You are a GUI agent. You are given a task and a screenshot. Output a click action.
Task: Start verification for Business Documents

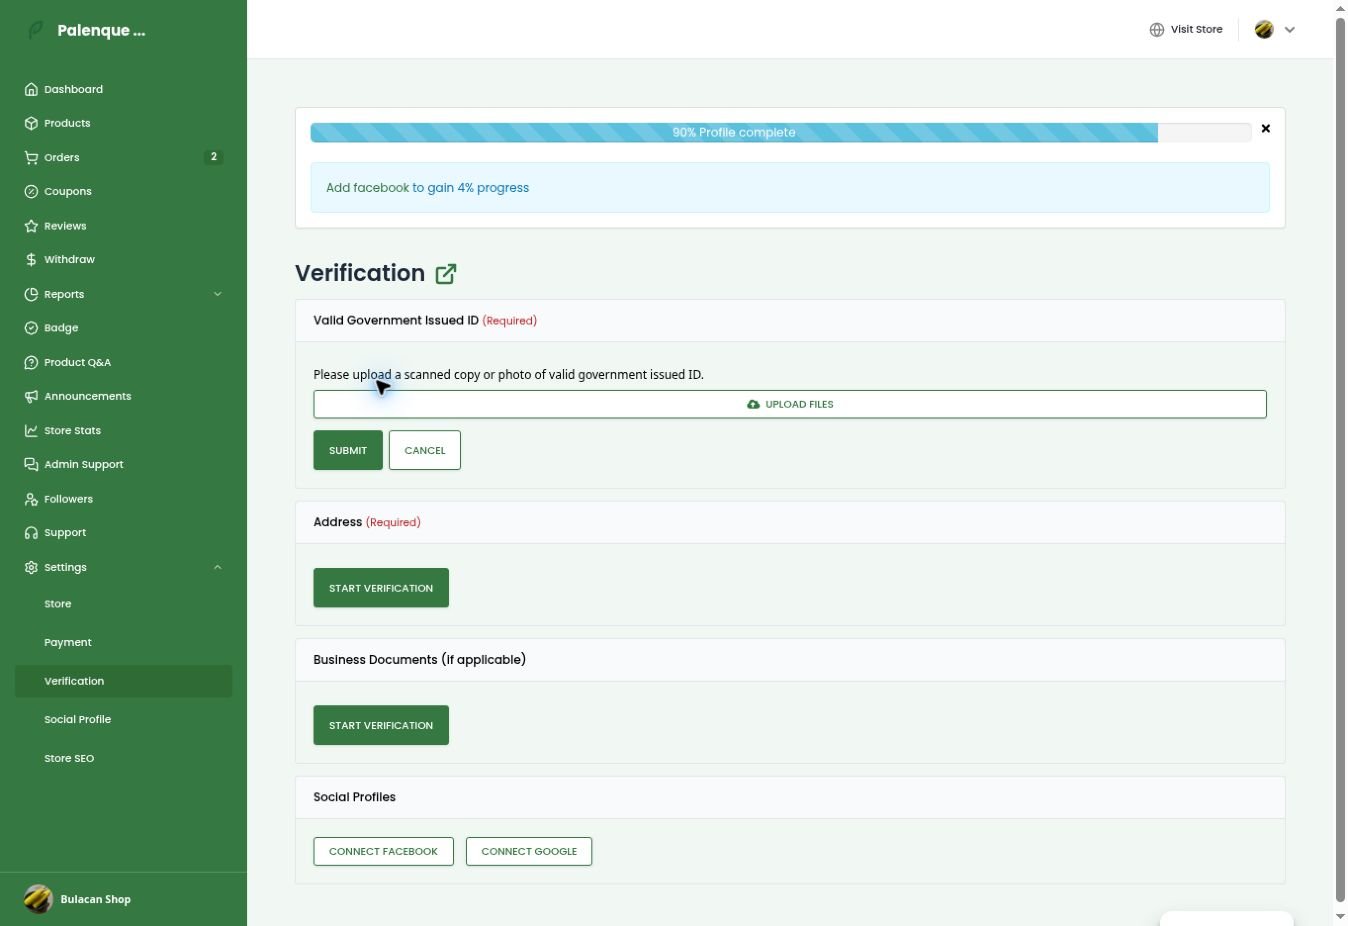click(381, 725)
